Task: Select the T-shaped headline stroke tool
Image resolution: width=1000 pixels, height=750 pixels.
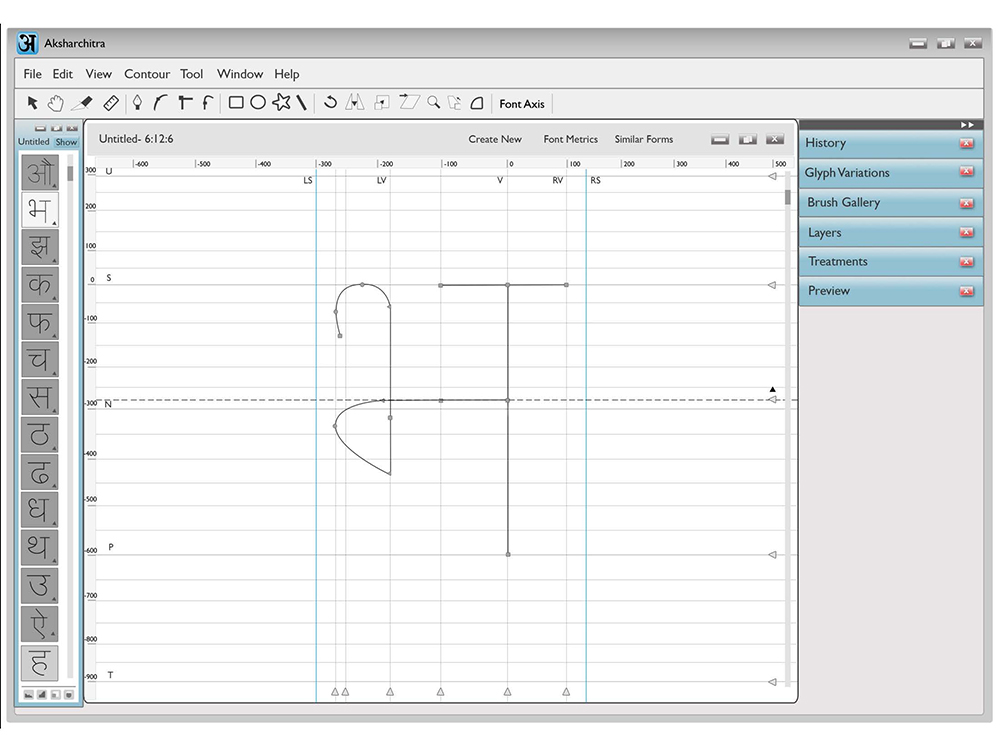Action: click(x=185, y=103)
